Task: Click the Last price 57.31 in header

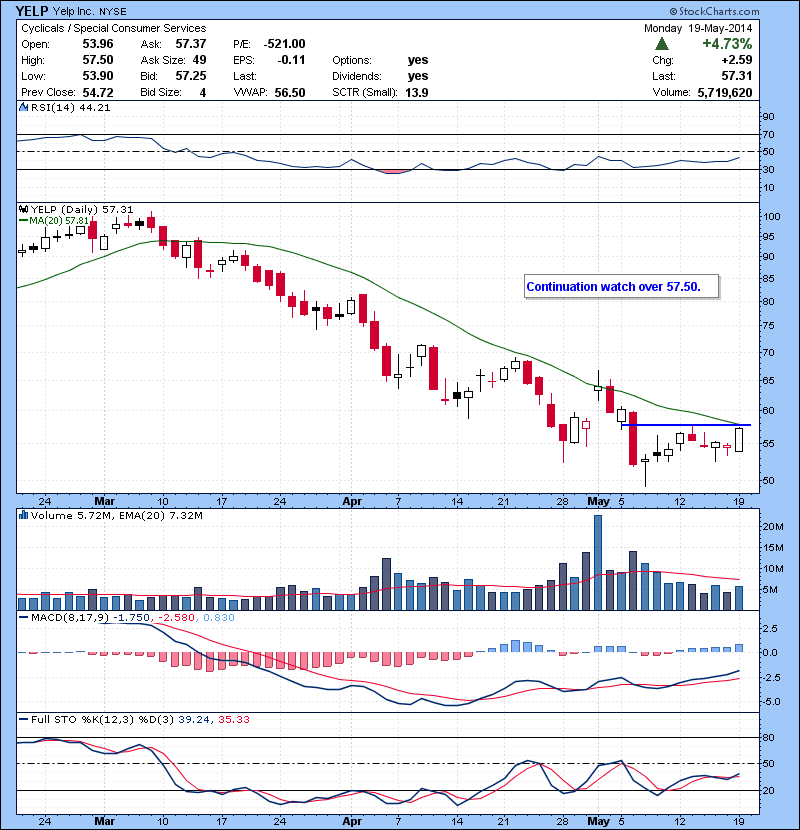Action: click(x=736, y=76)
